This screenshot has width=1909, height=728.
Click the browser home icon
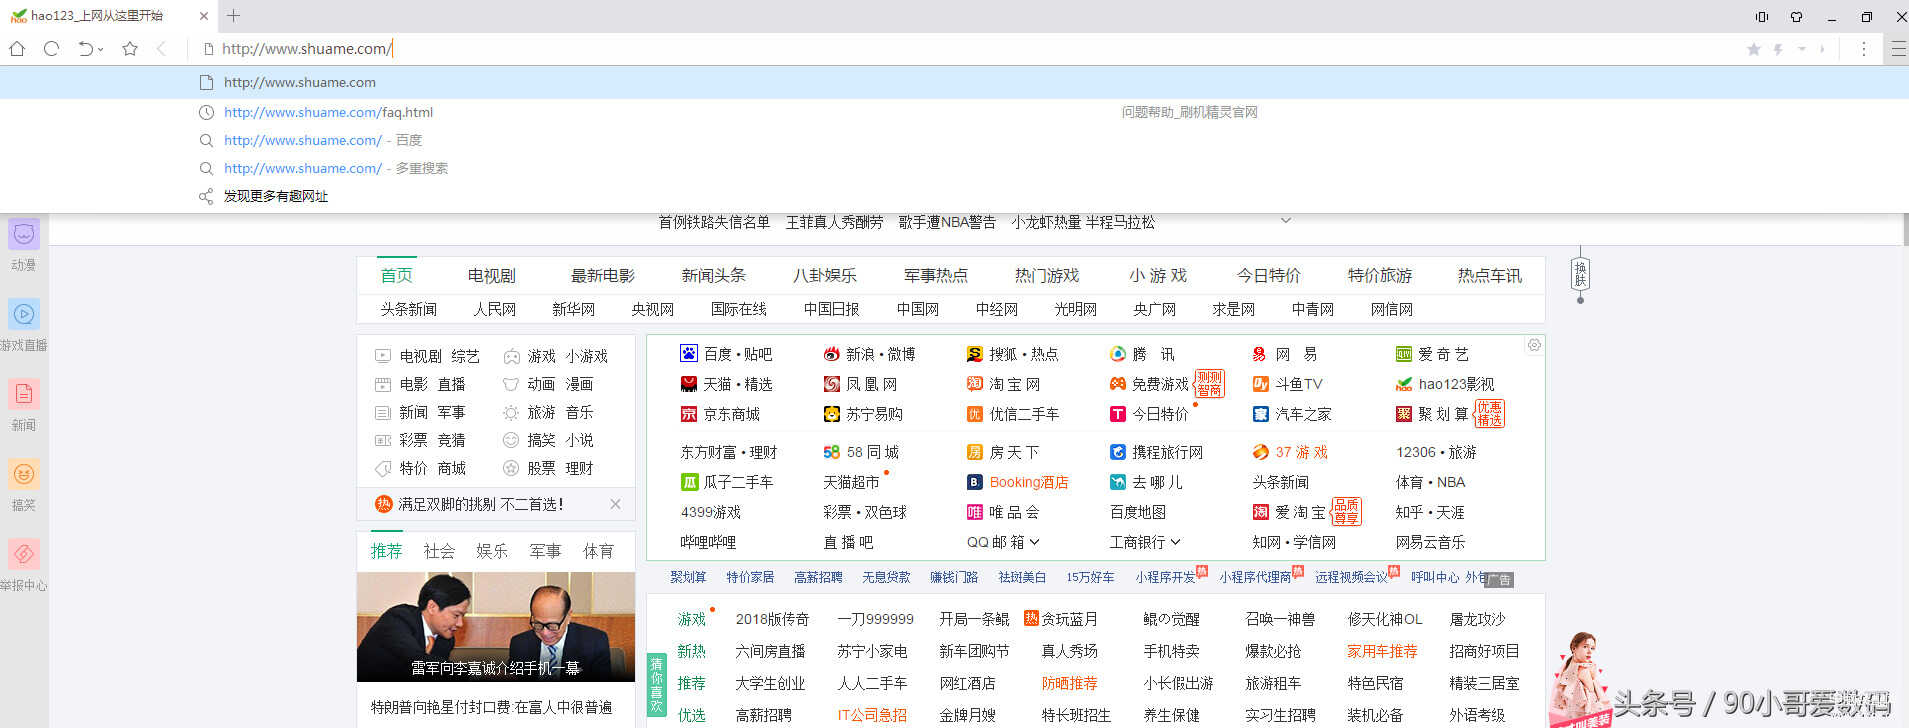17,48
